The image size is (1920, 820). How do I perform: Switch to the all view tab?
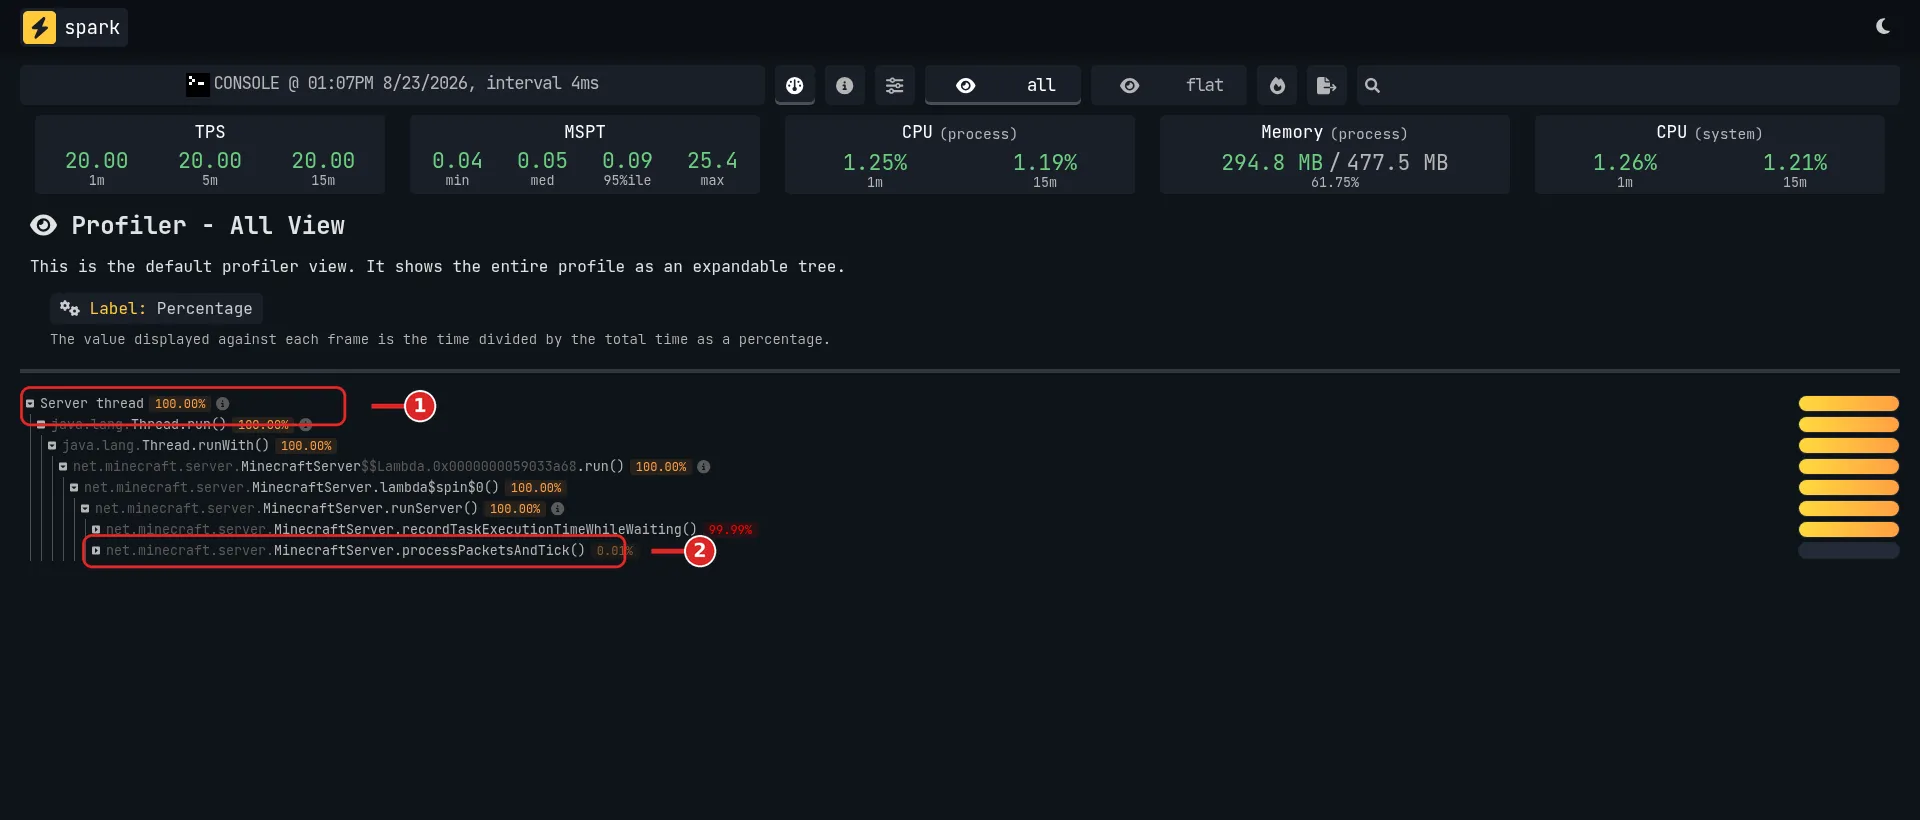coord(1003,85)
